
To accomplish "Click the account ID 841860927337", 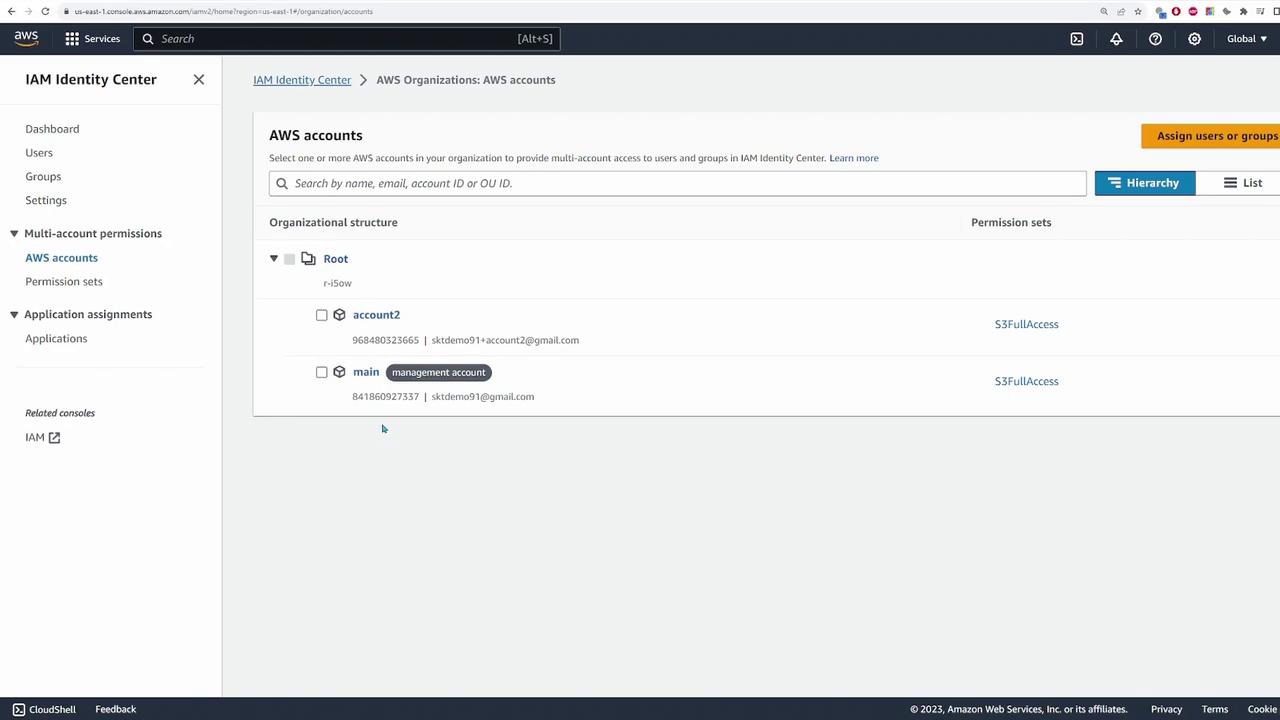I will click(385, 397).
